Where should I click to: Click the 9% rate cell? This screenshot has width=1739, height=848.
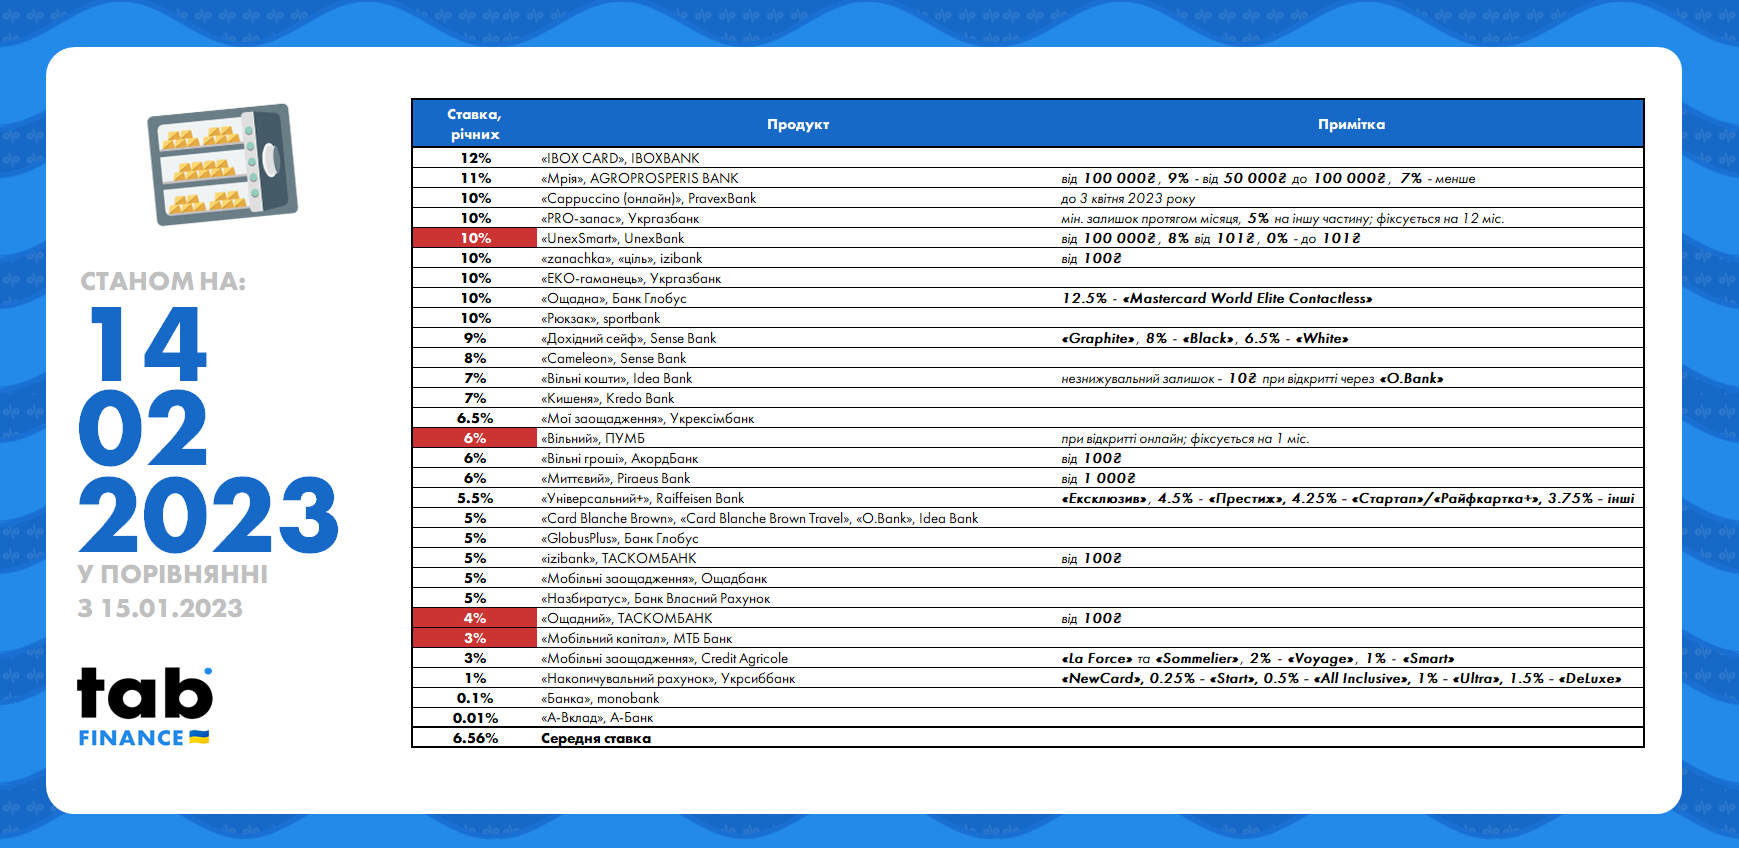click(475, 338)
